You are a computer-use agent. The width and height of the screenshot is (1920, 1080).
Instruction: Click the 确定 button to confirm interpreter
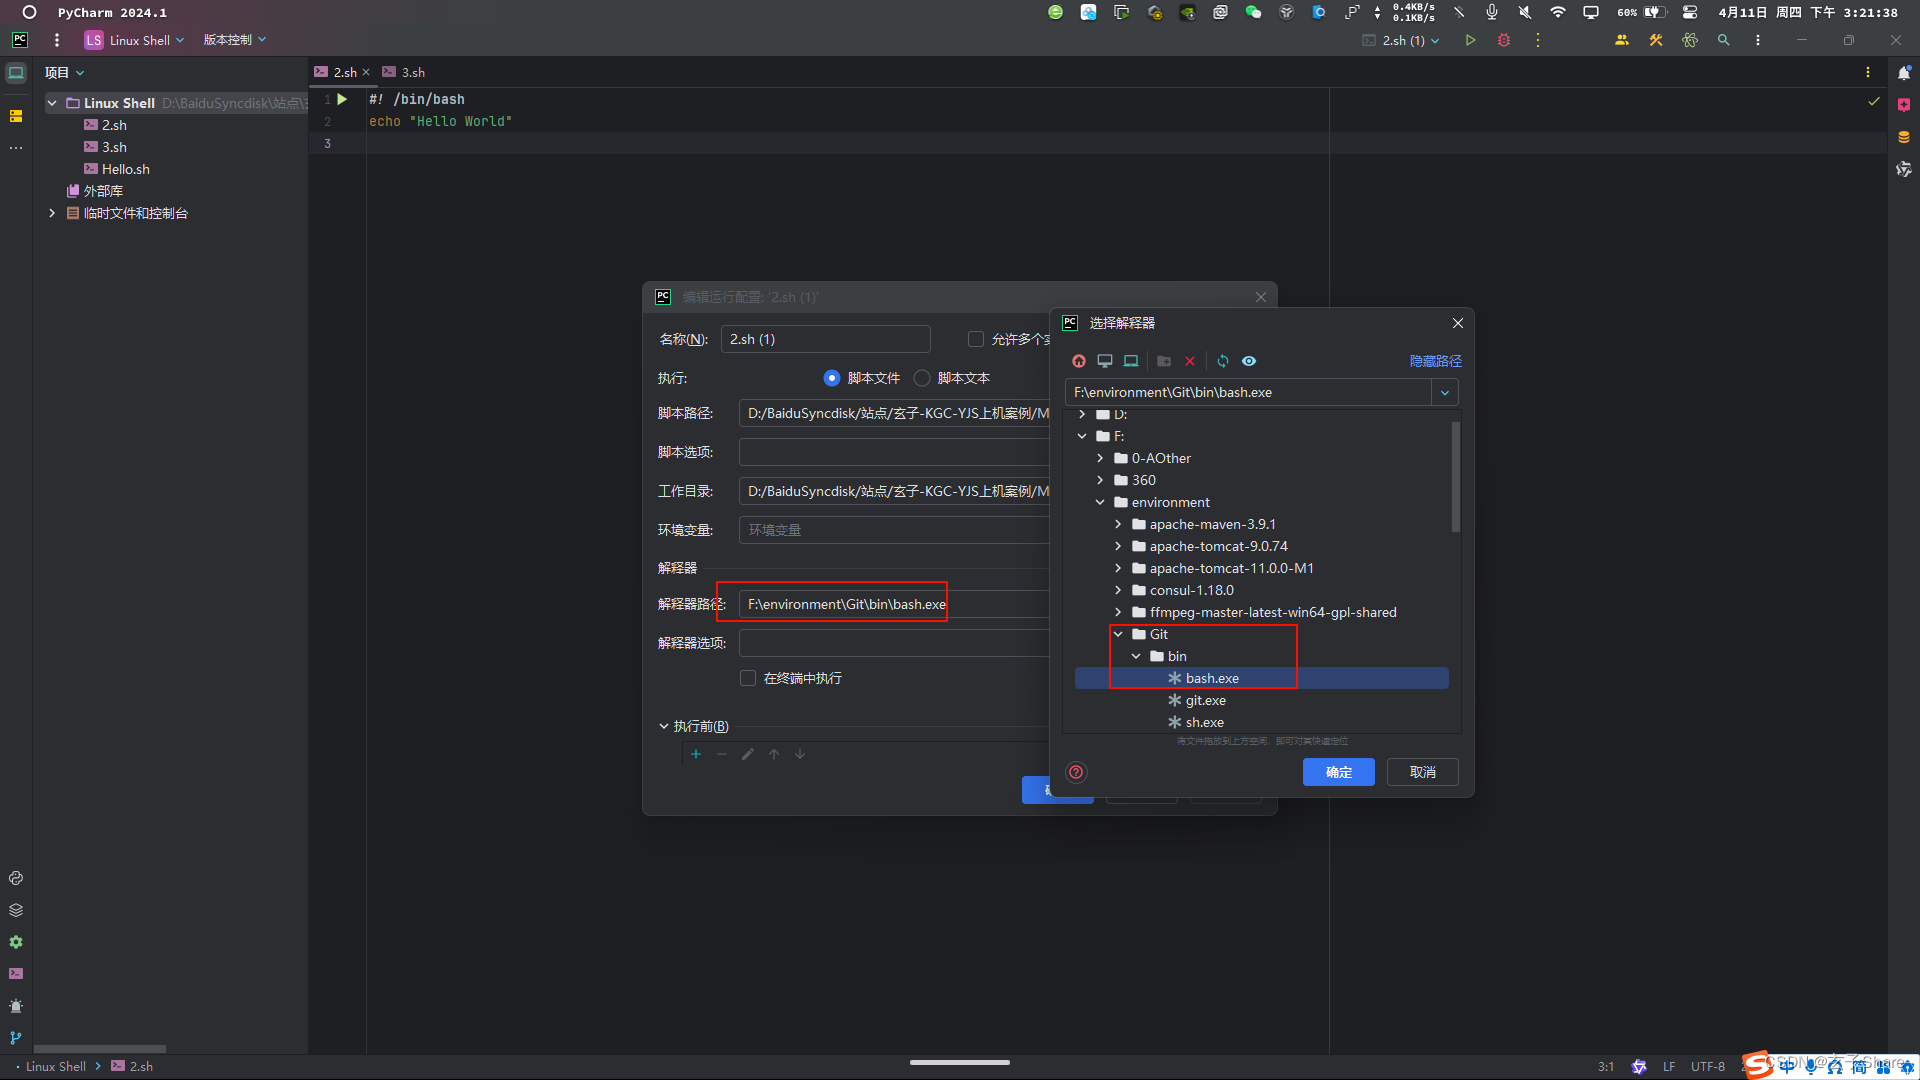pos(1338,771)
